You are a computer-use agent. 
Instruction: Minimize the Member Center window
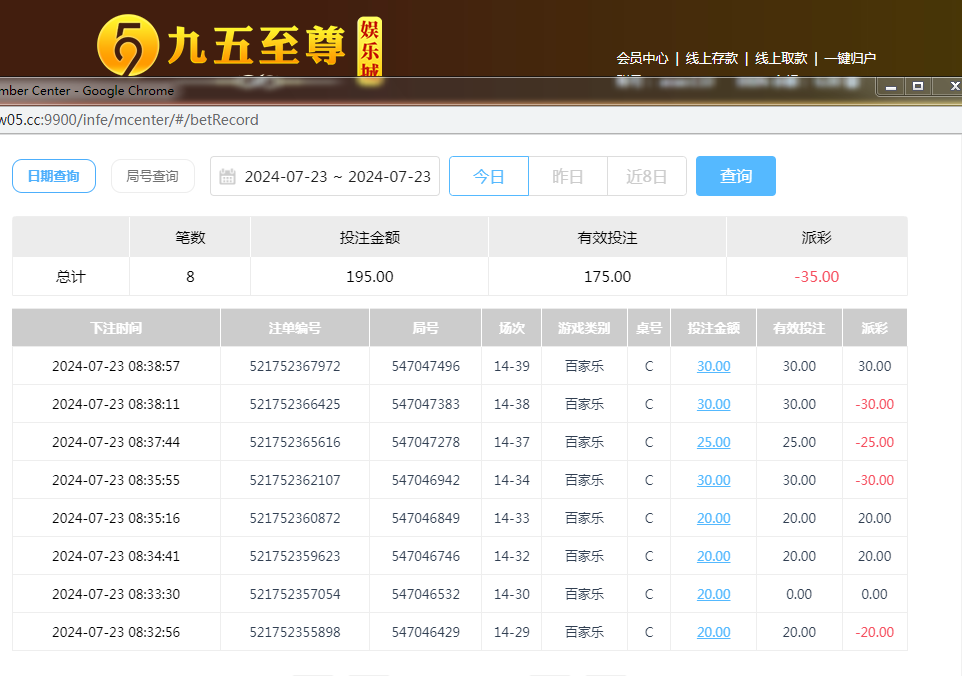click(x=890, y=88)
